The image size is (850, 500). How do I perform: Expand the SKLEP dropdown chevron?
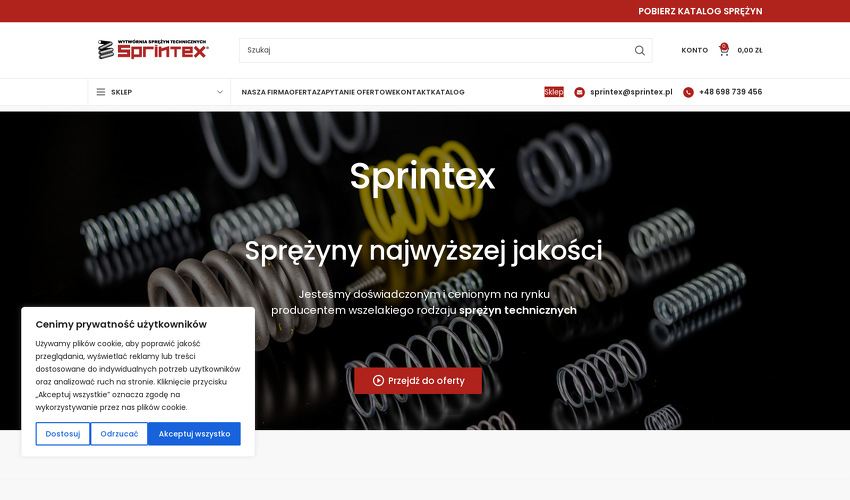tap(220, 92)
